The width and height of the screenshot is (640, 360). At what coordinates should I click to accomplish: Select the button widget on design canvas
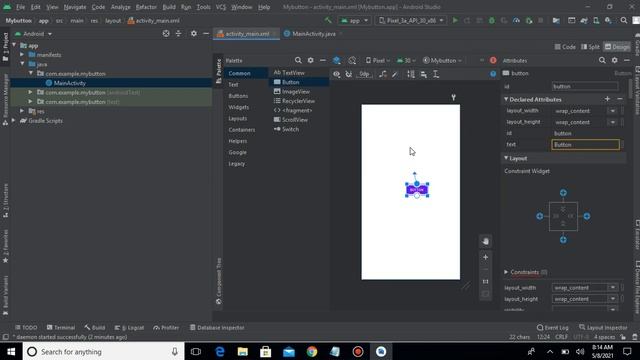(417, 190)
